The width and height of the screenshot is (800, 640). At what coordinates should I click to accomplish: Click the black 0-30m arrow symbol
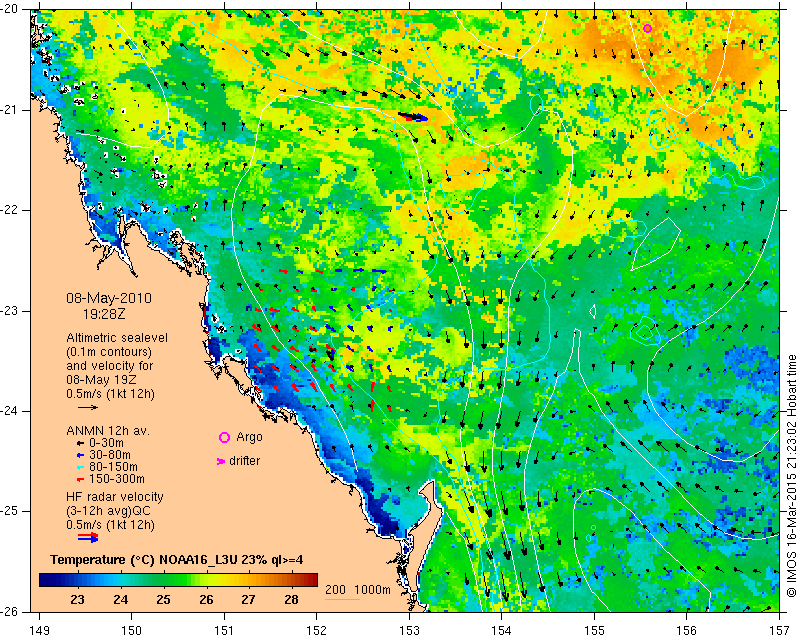click(x=80, y=443)
